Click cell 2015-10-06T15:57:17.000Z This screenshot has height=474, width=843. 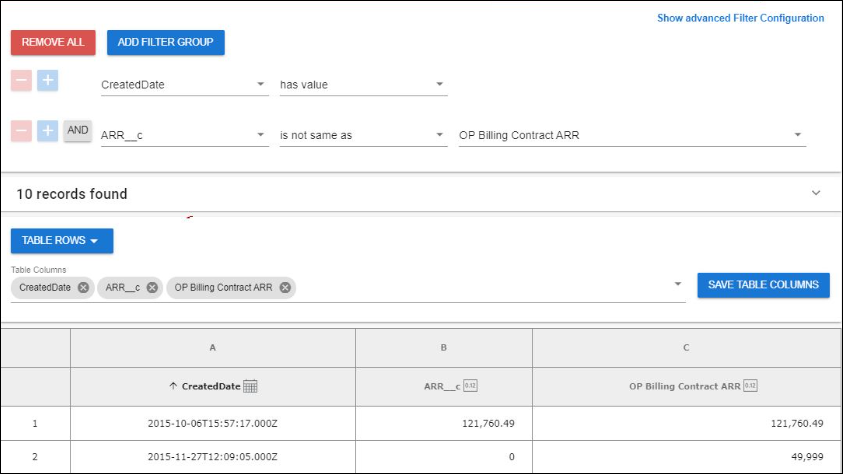(x=213, y=423)
